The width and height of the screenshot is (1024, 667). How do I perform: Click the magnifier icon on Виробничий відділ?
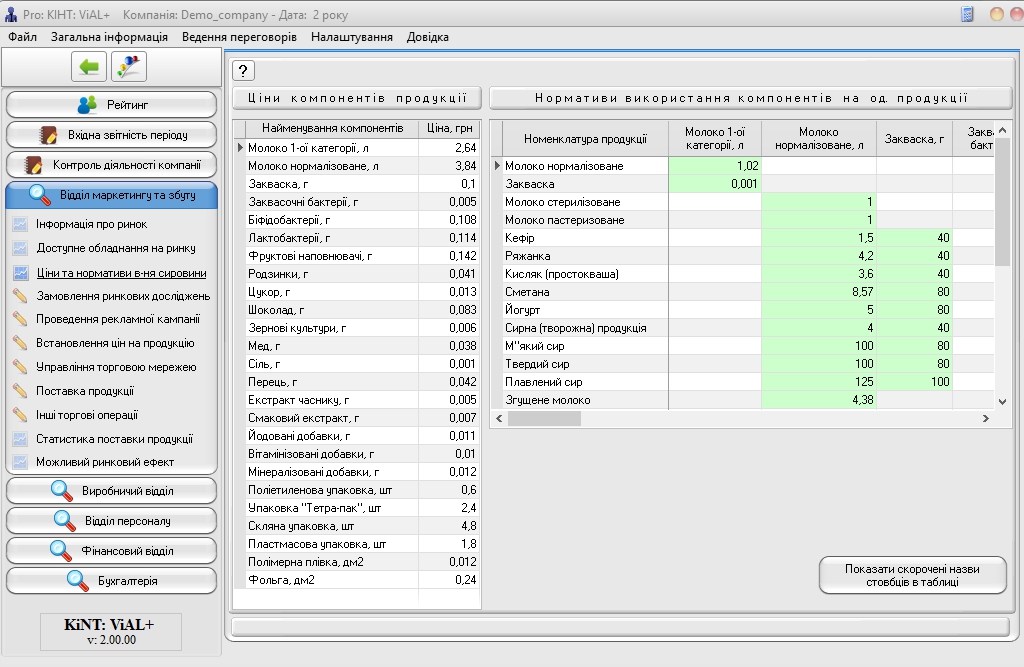pyautogui.click(x=63, y=491)
